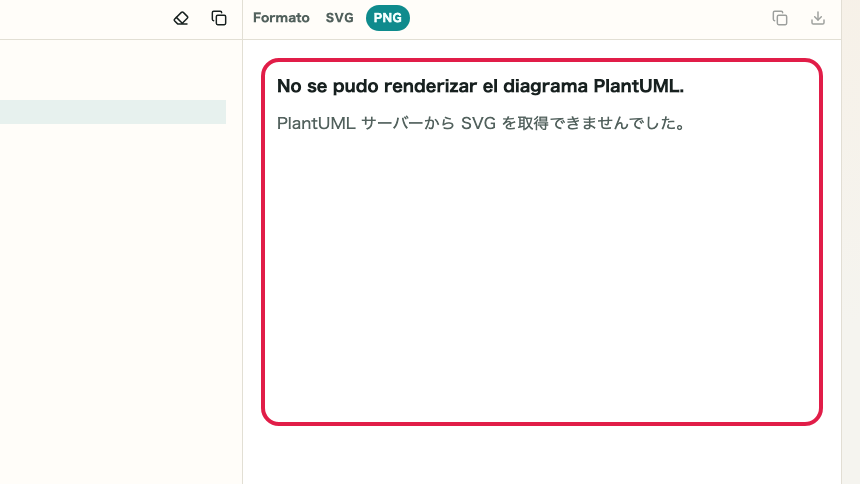Switch output format to SVG
This screenshot has width=860, height=484.
(x=340, y=18)
